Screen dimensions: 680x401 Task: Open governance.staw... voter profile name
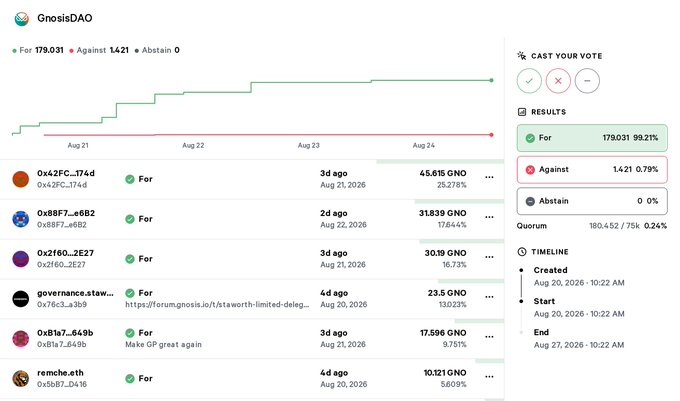pos(75,293)
